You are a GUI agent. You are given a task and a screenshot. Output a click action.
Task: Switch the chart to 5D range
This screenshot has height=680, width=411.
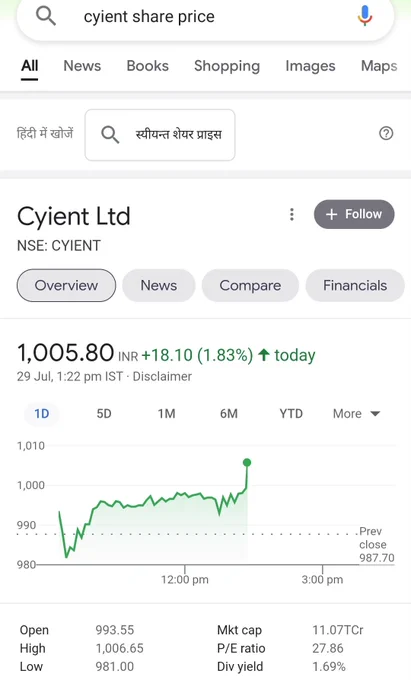click(x=104, y=414)
